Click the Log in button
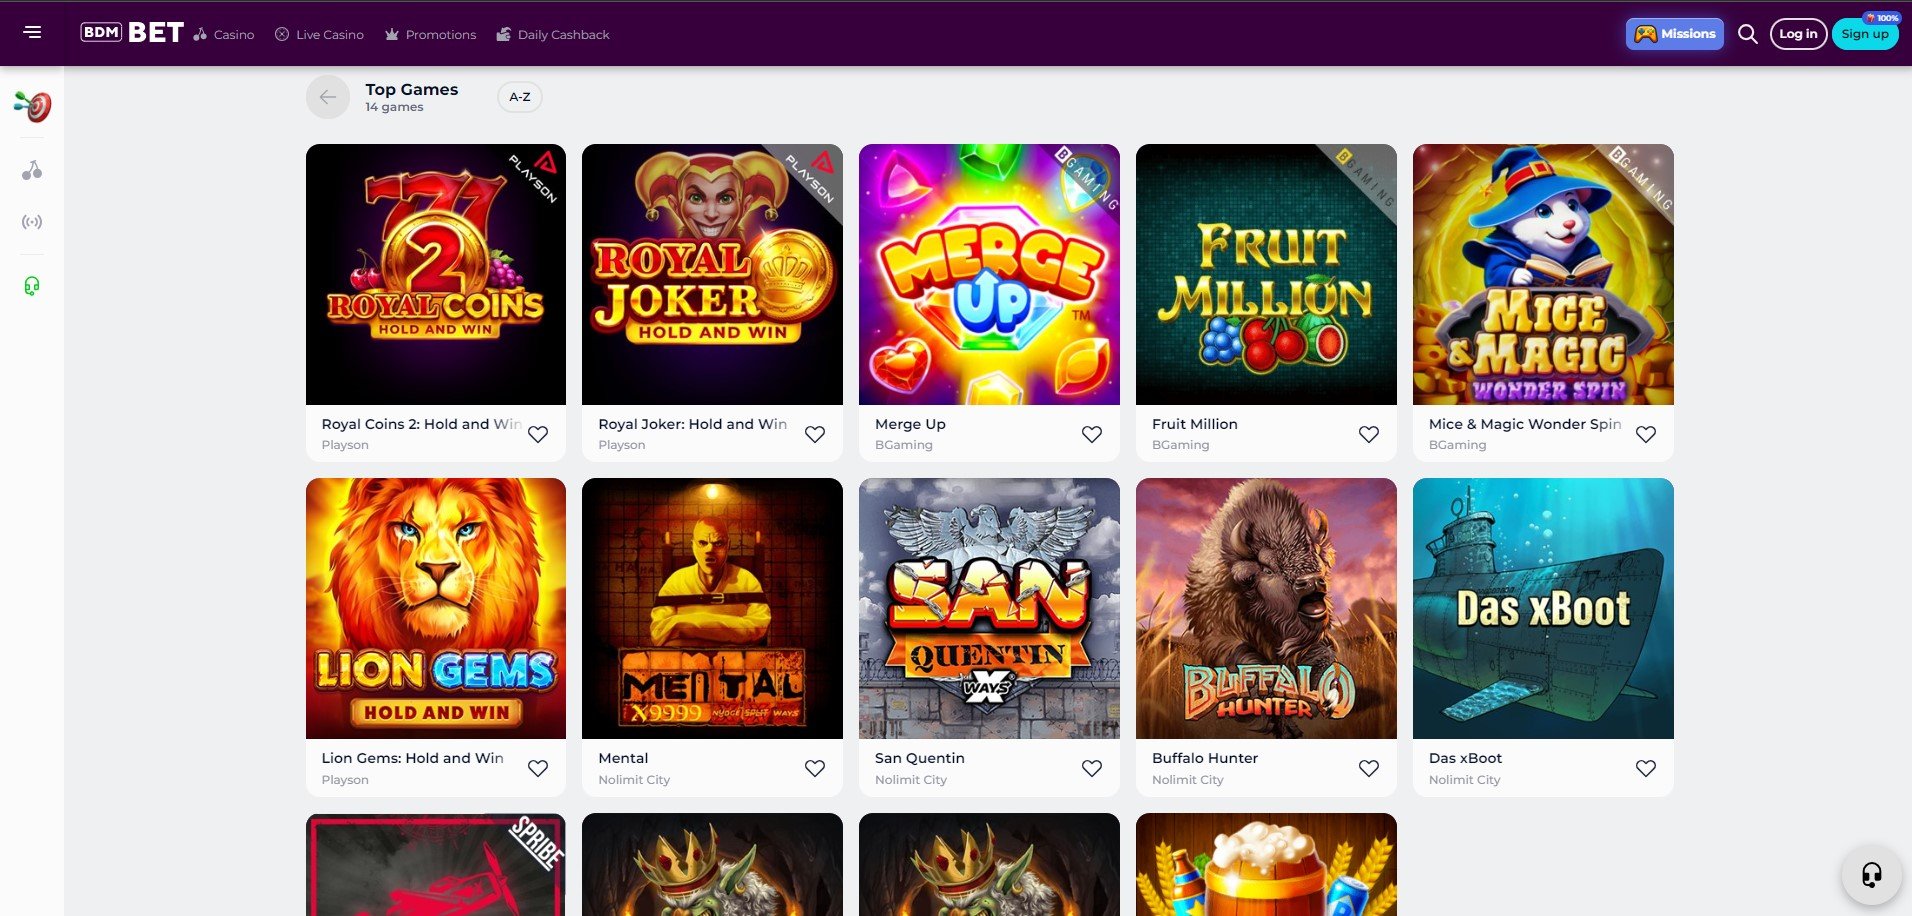The image size is (1912, 916). (x=1798, y=34)
